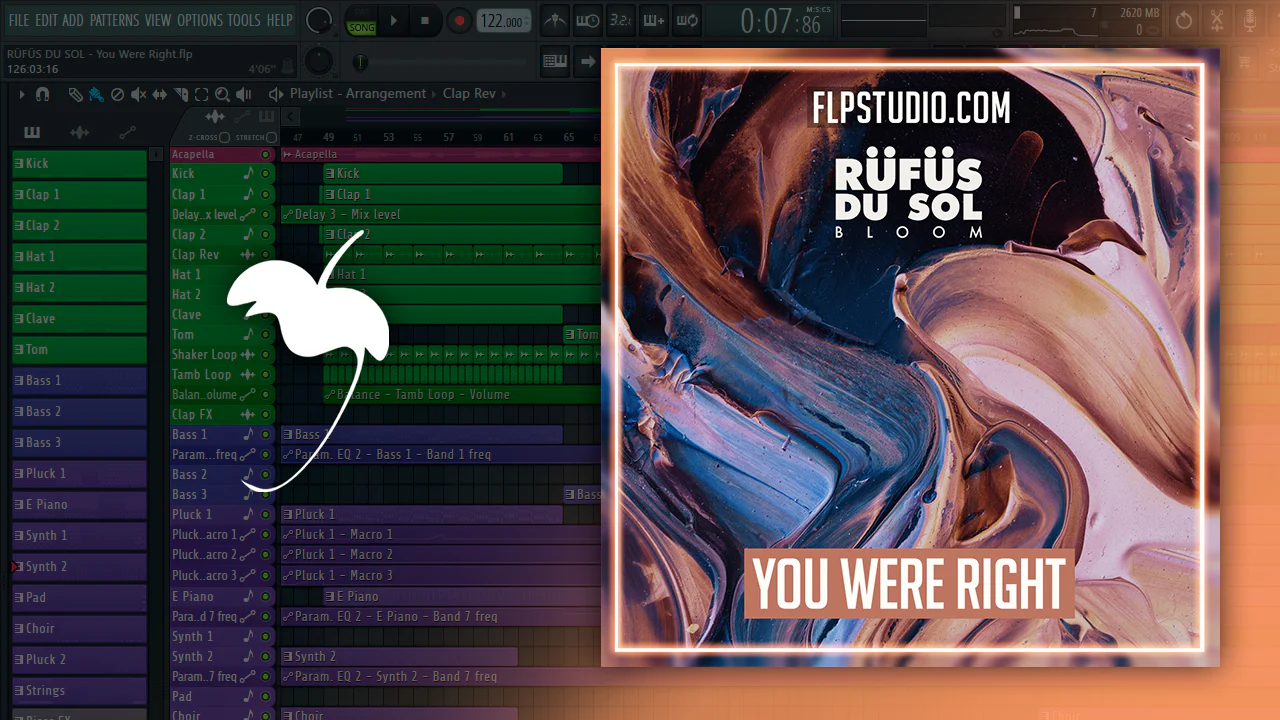
Task: Show pattern clips in the picker panel
Action: [32, 133]
